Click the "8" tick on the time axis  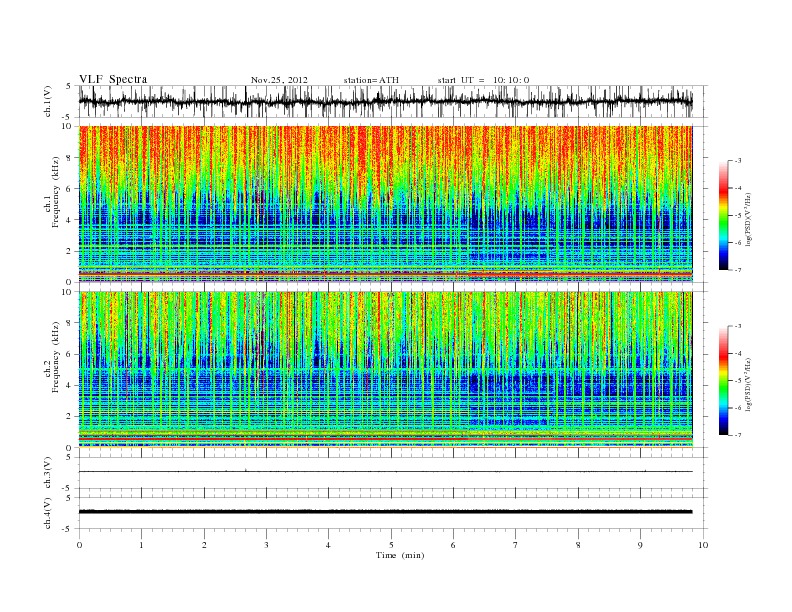pyautogui.click(x=578, y=545)
